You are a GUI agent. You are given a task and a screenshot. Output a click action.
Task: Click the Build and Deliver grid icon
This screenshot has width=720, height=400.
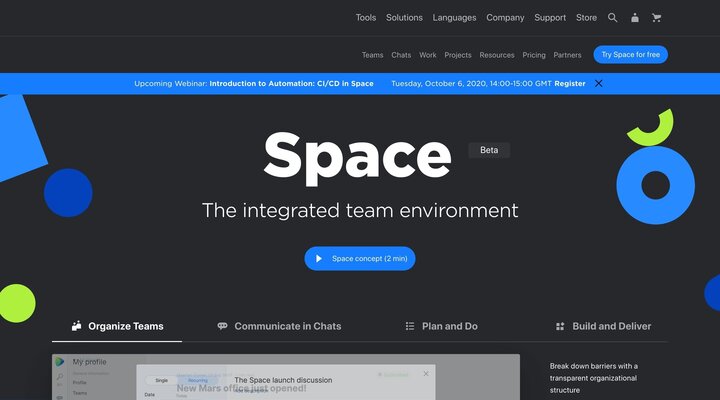coord(560,326)
